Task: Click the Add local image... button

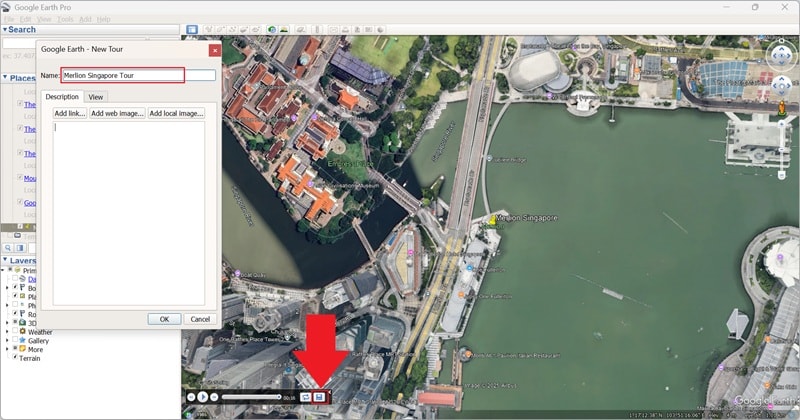Action: [177, 113]
